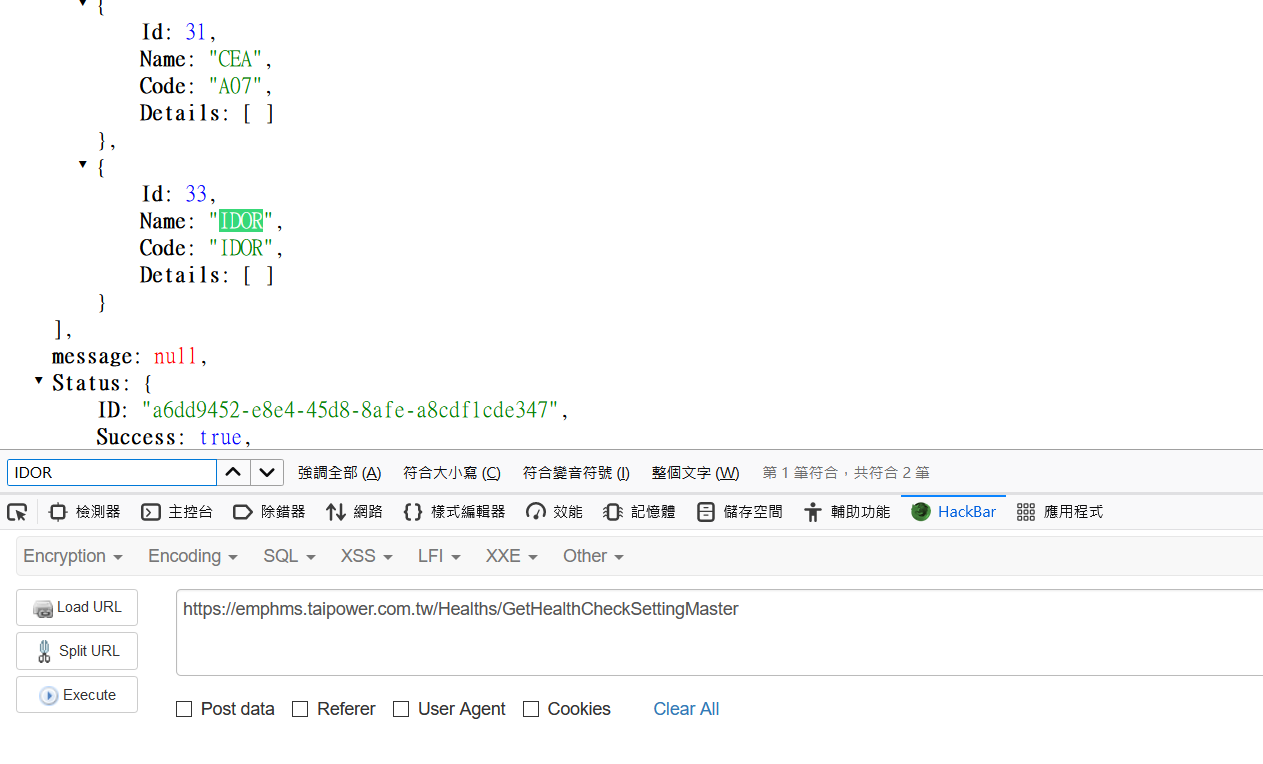Viewport: 1263px width, 764px height.
Task: Open the 樣式編輯器 style editor tab
Action: 454,512
